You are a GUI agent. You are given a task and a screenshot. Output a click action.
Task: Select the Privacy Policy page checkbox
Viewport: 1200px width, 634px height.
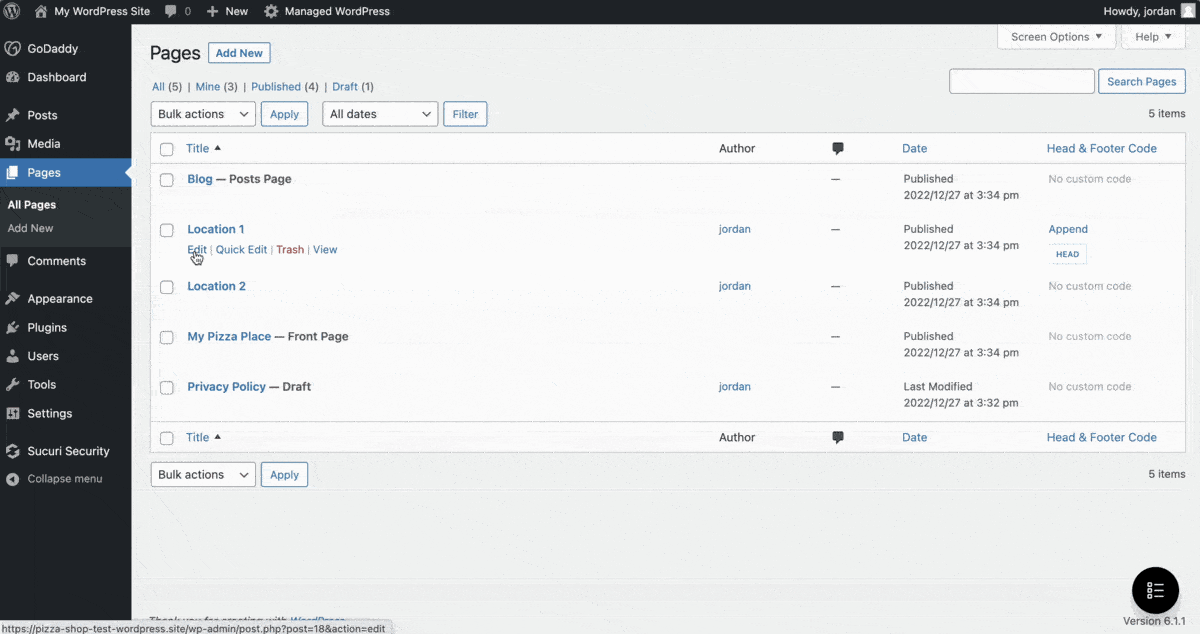click(167, 387)
